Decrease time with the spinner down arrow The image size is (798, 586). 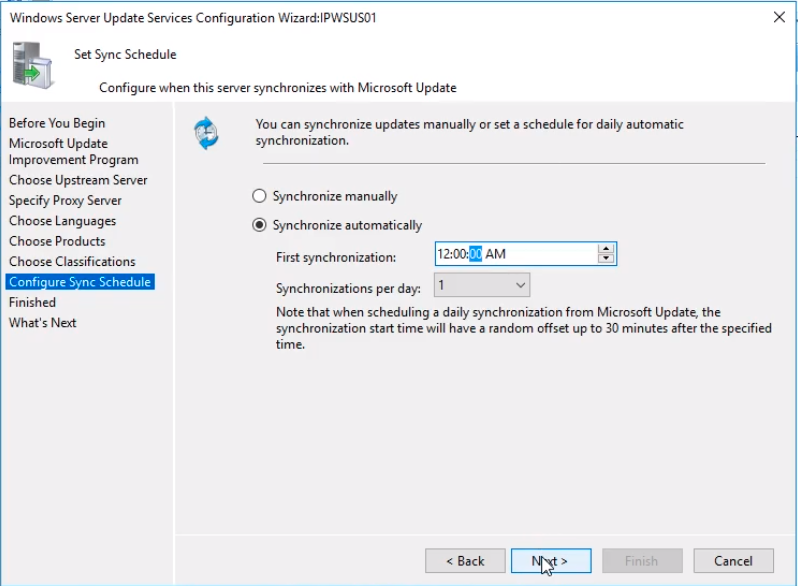[606, 258]
